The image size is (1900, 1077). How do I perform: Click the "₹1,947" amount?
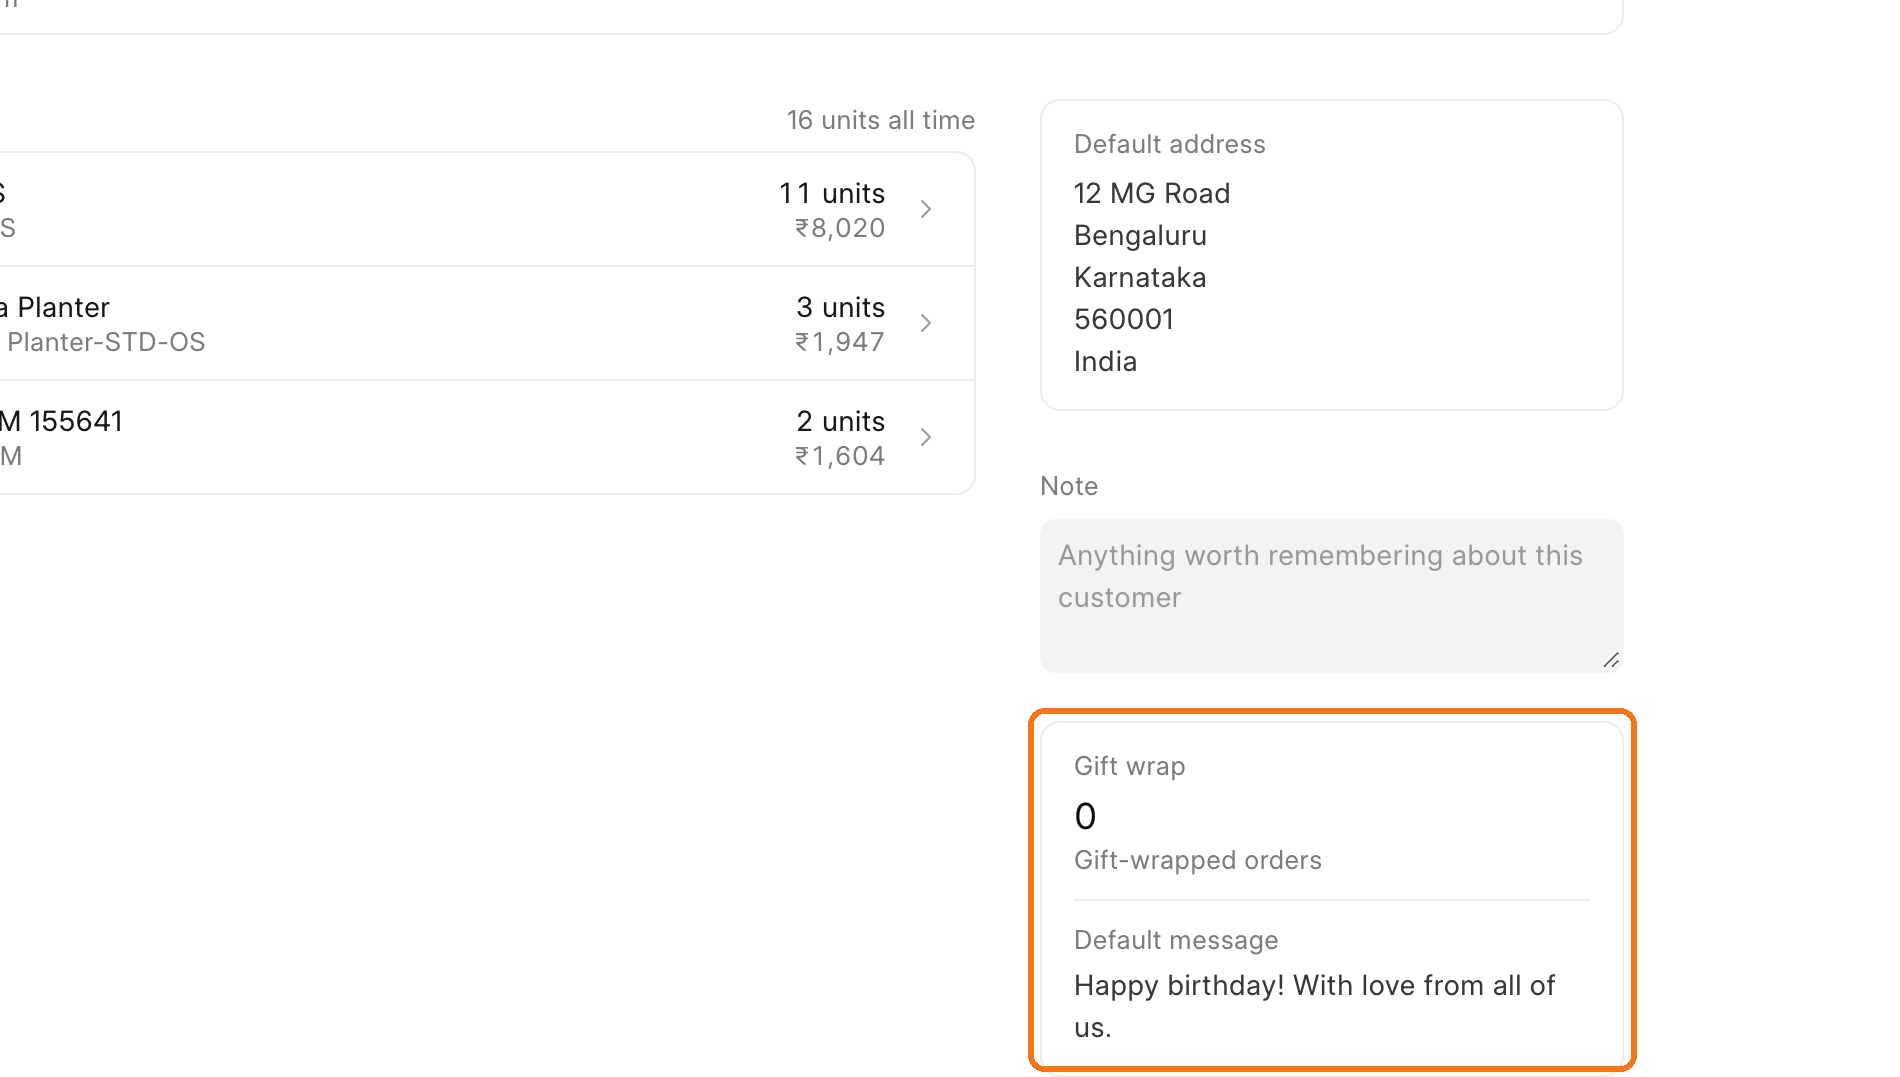pyautogui.click(x=840, y=342)
